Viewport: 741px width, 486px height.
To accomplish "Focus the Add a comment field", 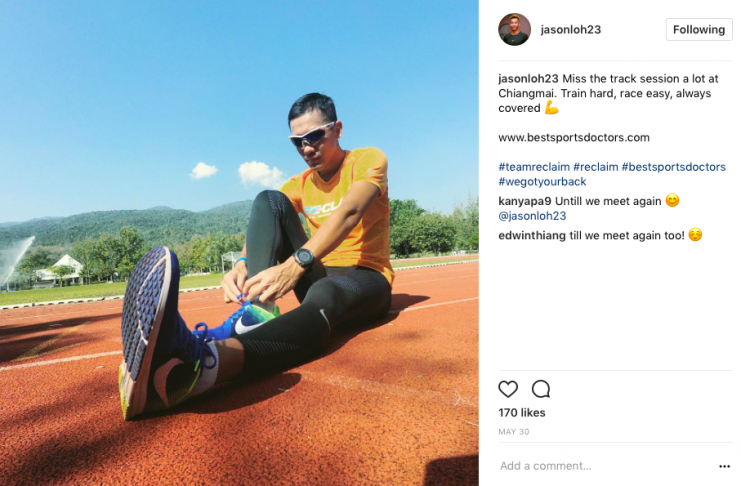I will coord(605,466).
